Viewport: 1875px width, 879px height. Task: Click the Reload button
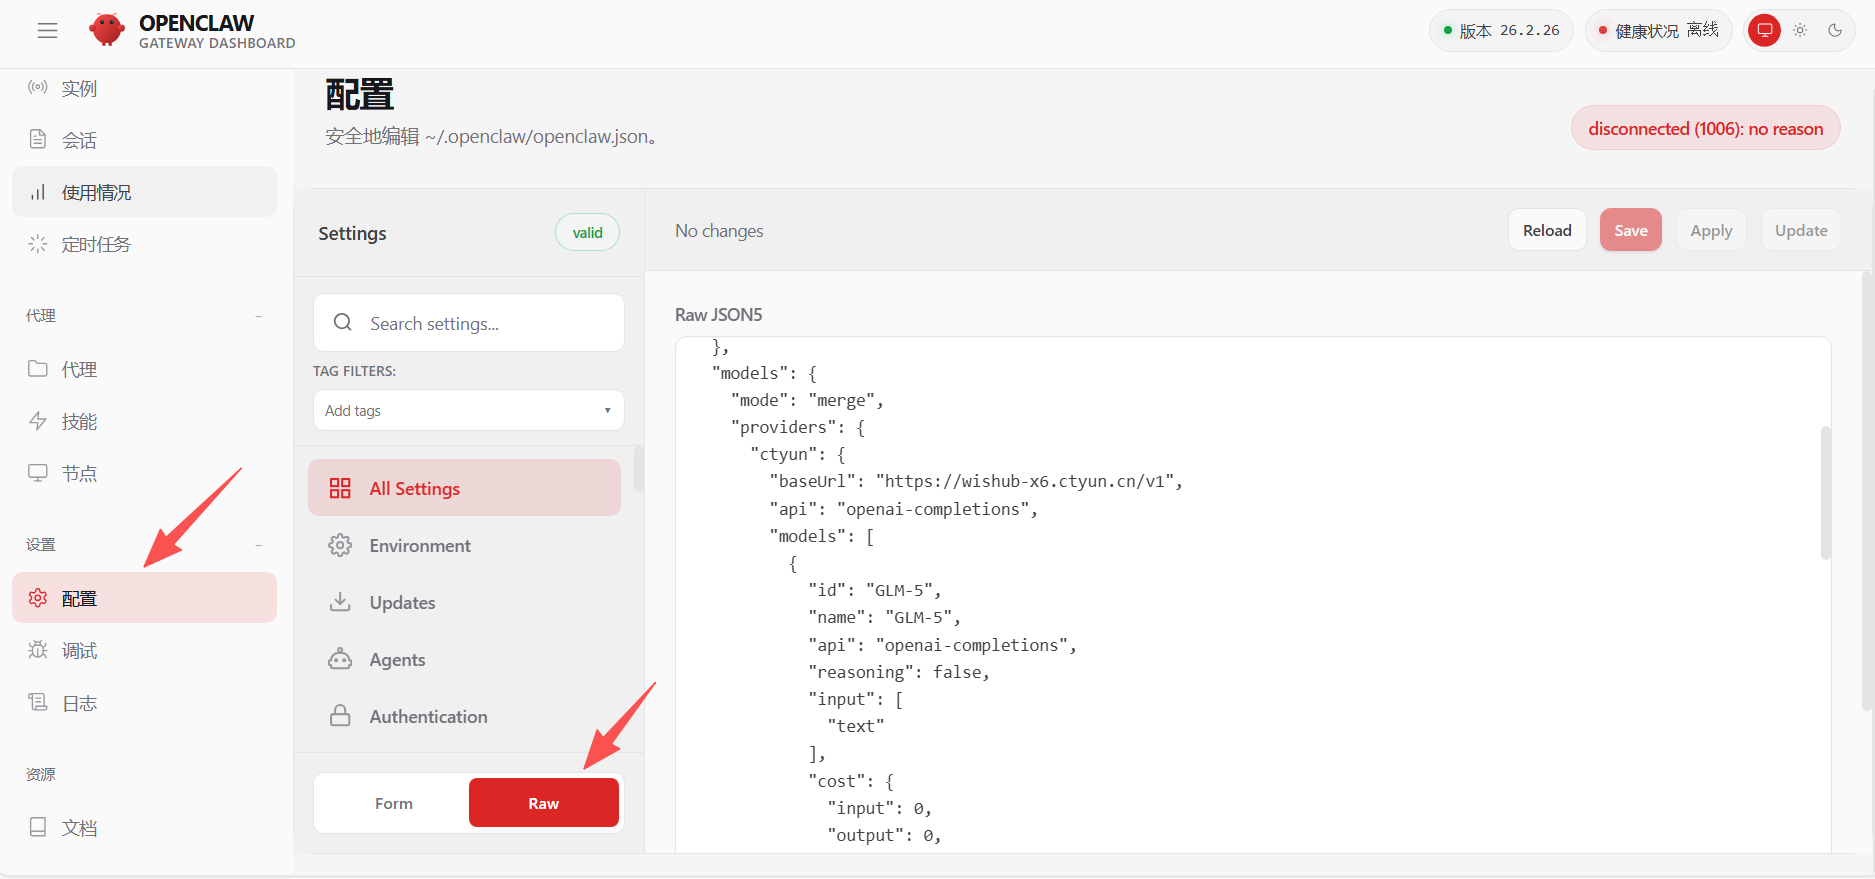tap(1546, 231)
